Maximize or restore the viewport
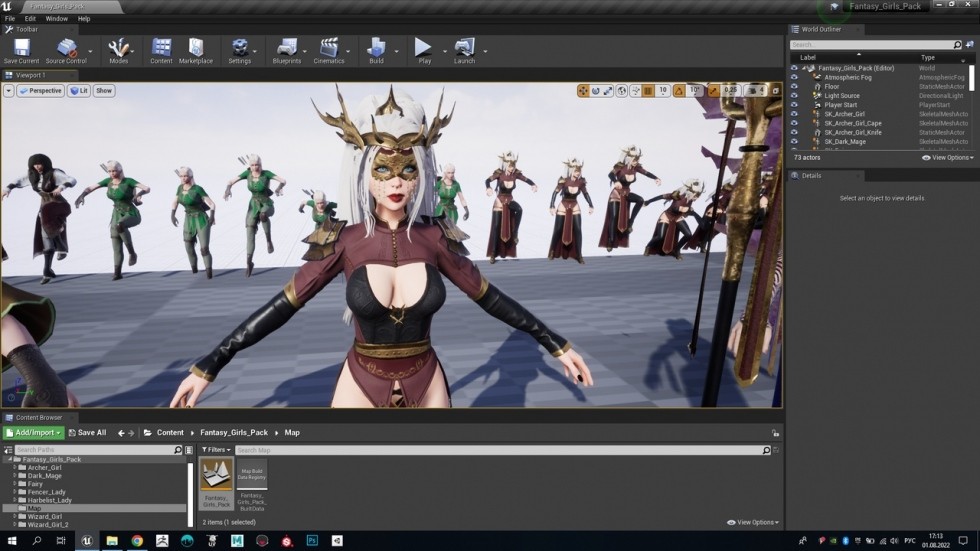Screen dimensions: 980x551 (x=776, y=91)
